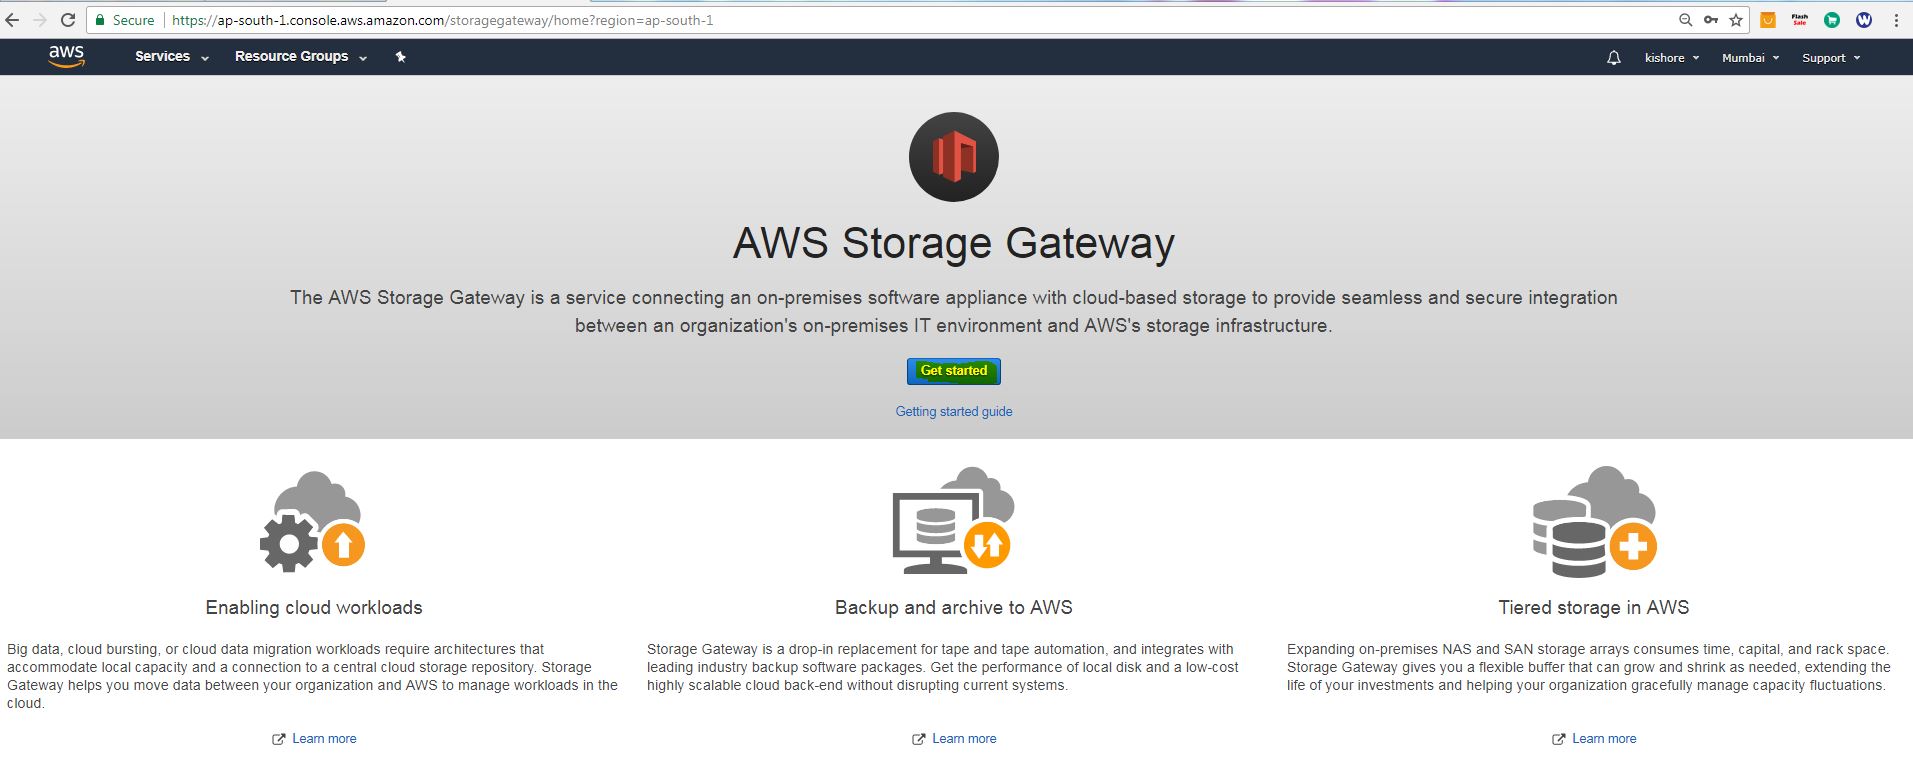This screenshot has height=770, width=1913.
Task: Open the notifications bell
Action: pyautogui.click(x=1613, y=58)
